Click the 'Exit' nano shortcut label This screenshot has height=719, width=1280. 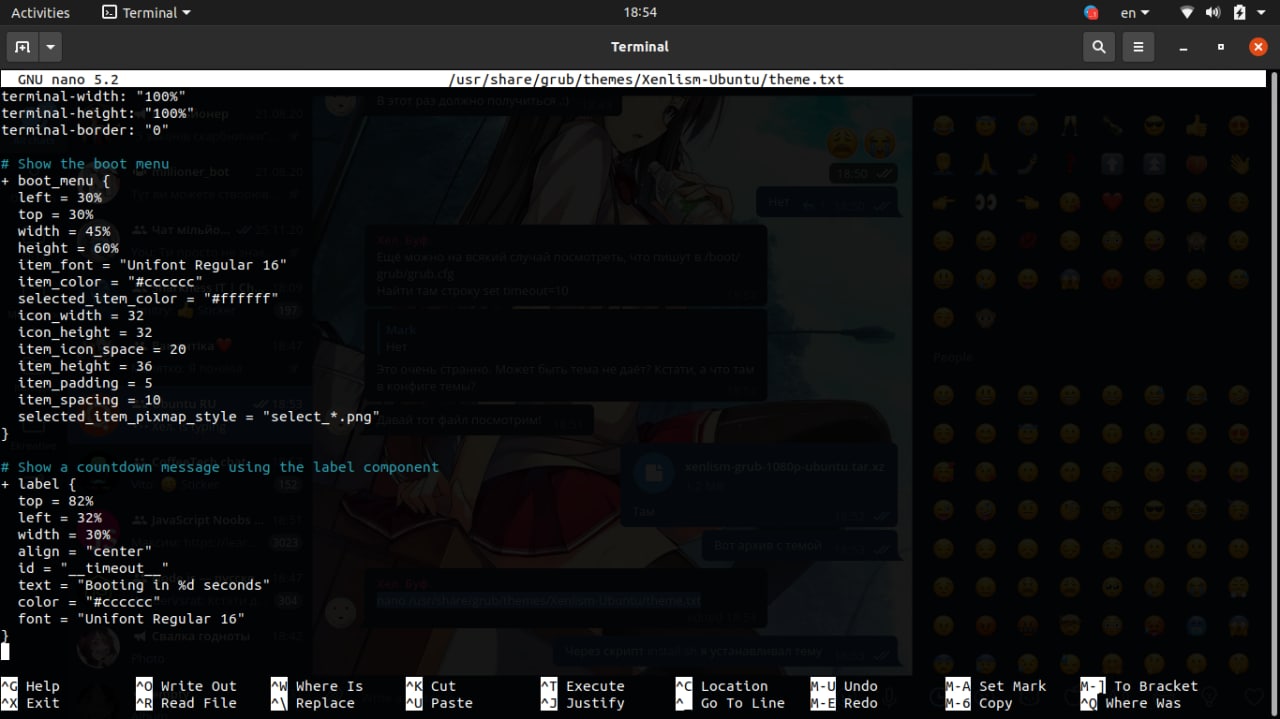point(43,703)
